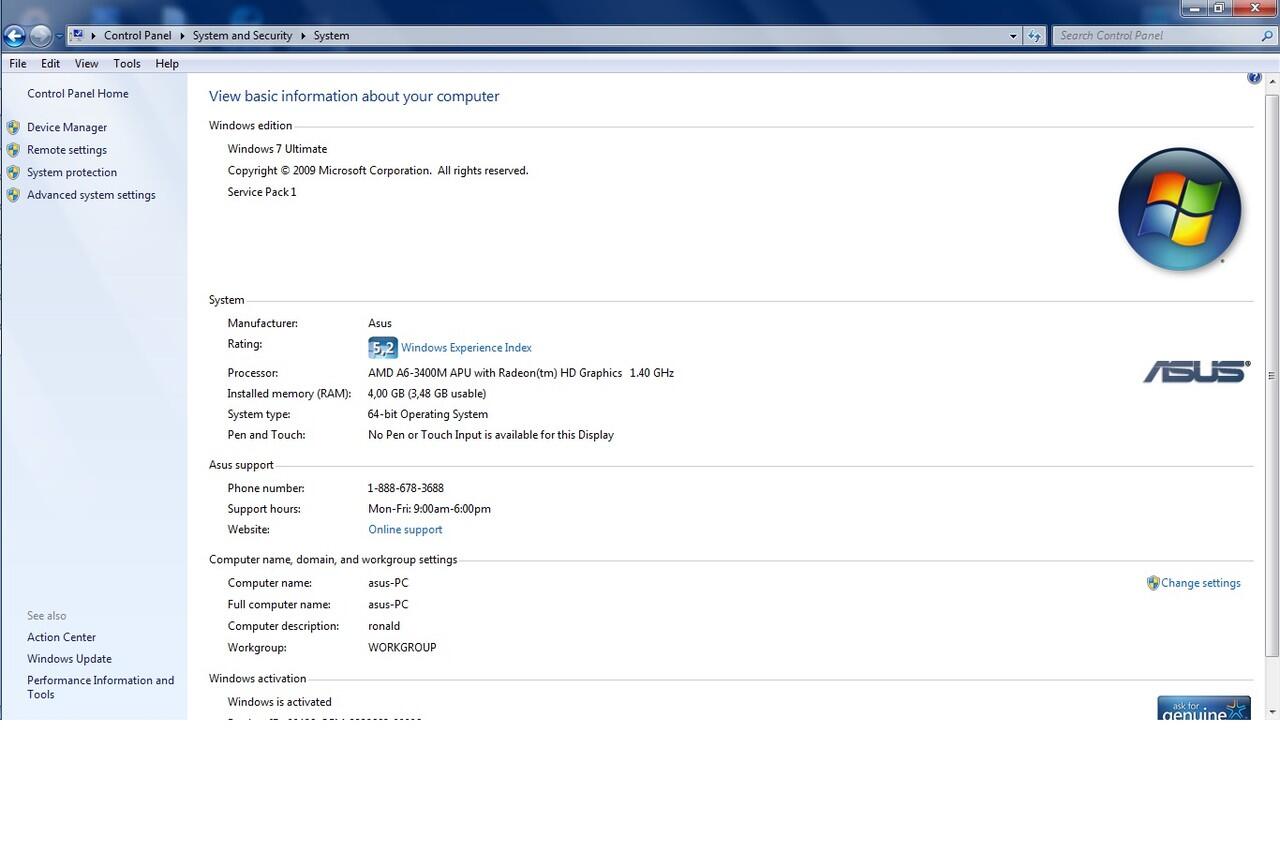Open System protection
This screenshot has height=867, width=1280.
pyautogui.click(x=72, y=172)
